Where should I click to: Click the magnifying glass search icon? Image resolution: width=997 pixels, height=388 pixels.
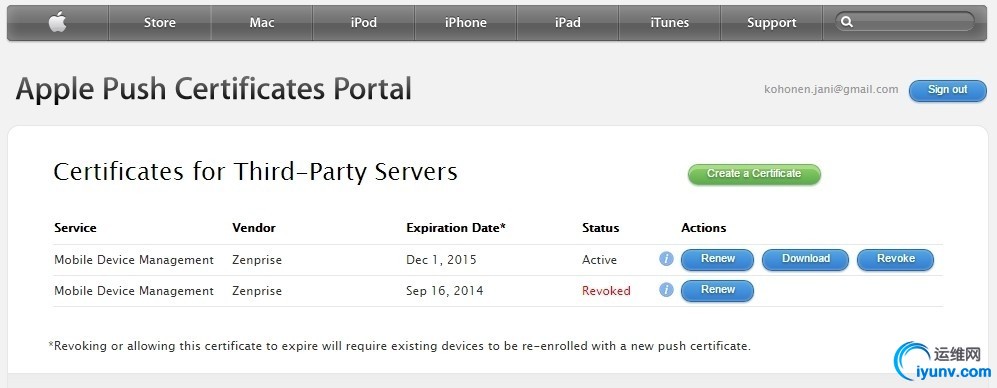tap(846, 22)
